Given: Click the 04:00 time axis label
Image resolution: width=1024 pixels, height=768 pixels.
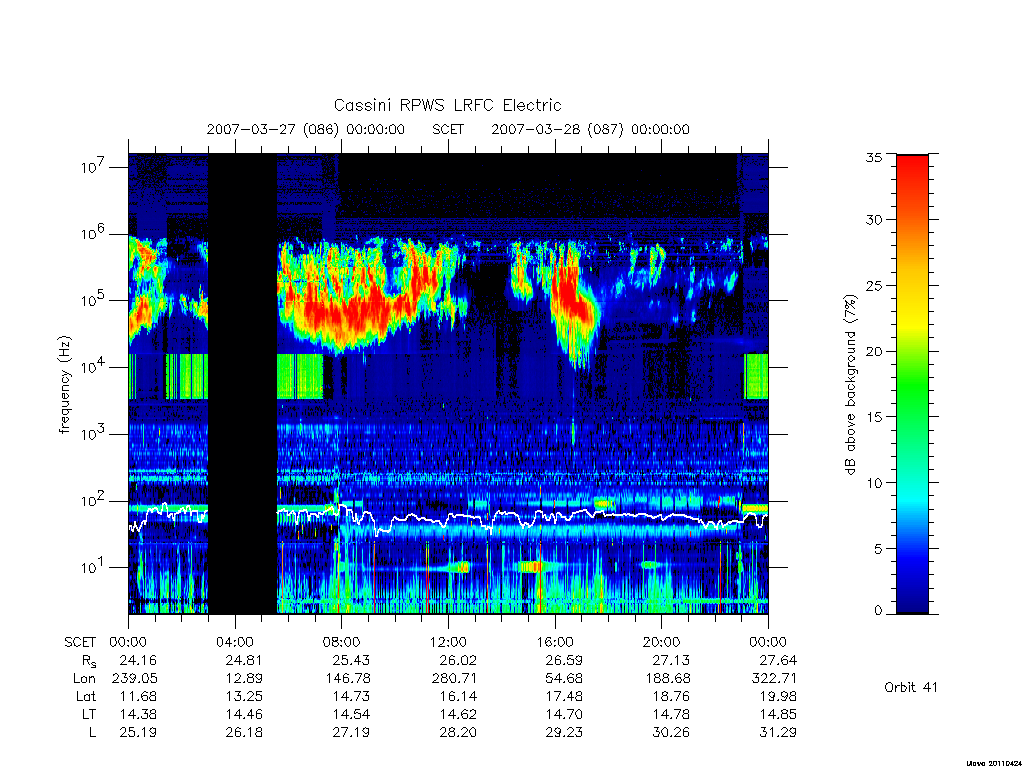Looking at the screenshot, I should click(234, 642).
